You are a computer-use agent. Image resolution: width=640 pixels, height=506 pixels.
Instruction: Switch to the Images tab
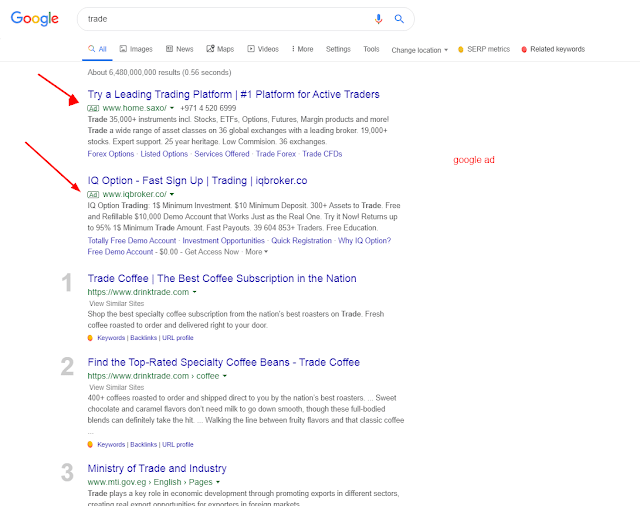136,49
